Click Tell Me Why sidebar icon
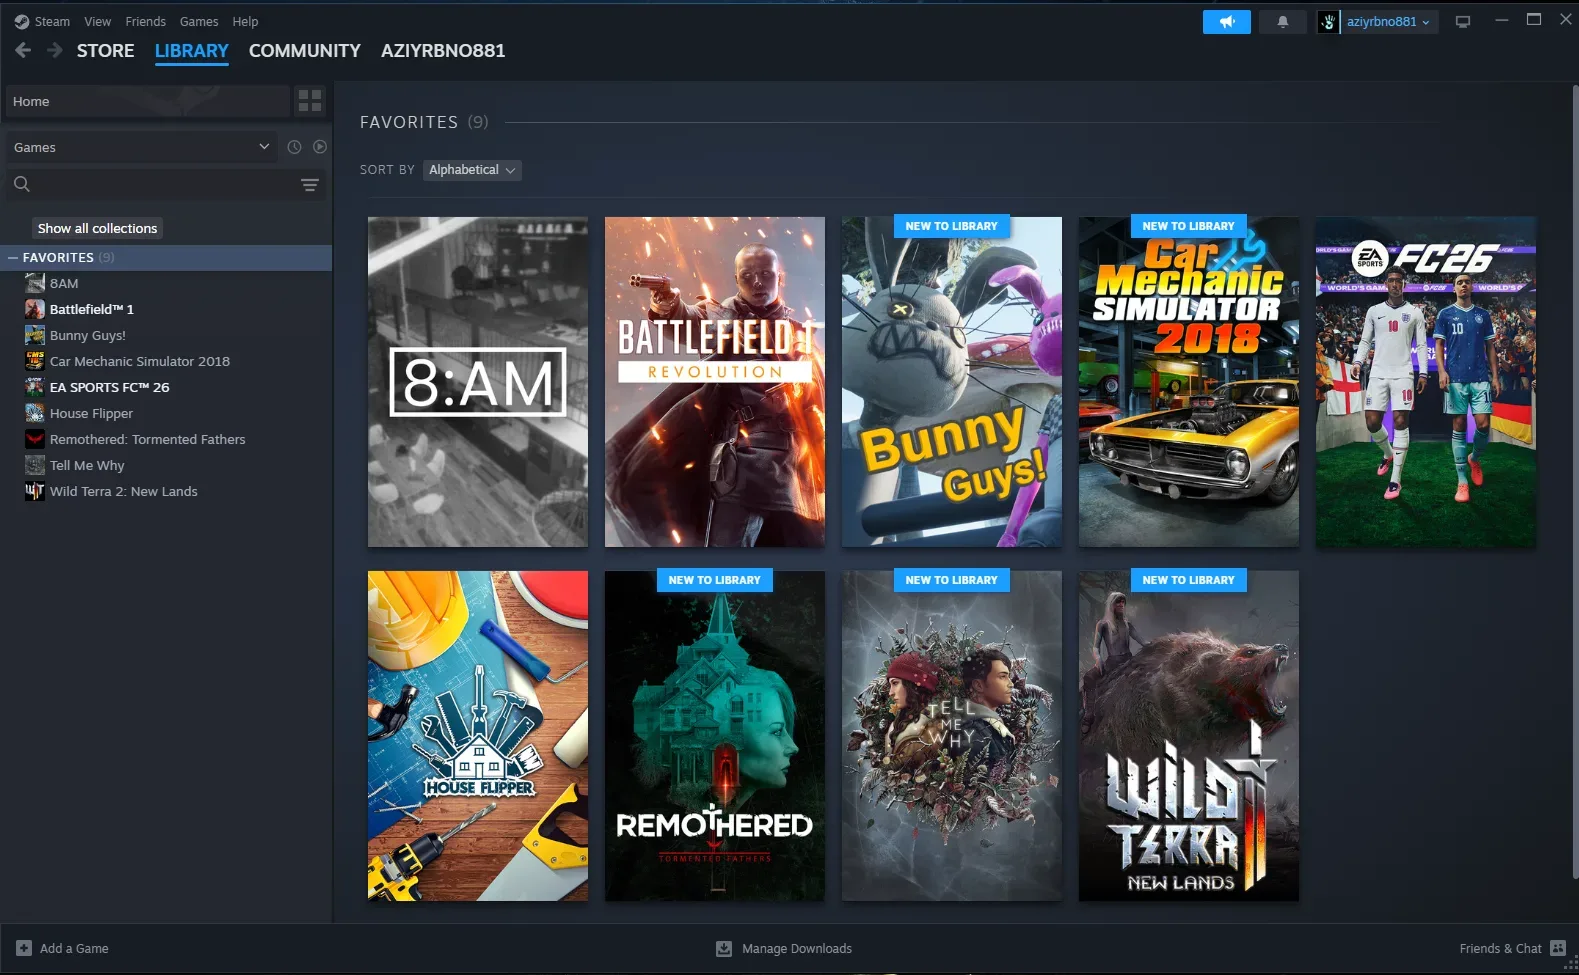 pyautogui.click(x=35, y=465)
